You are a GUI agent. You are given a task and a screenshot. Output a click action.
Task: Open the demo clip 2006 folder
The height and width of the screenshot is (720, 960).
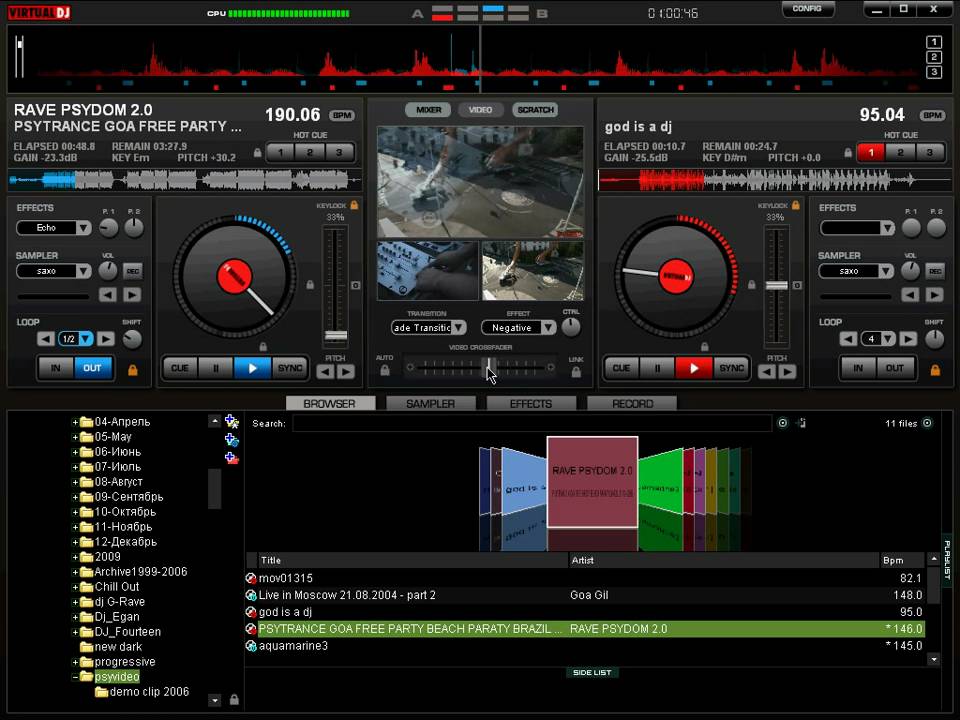142,692
